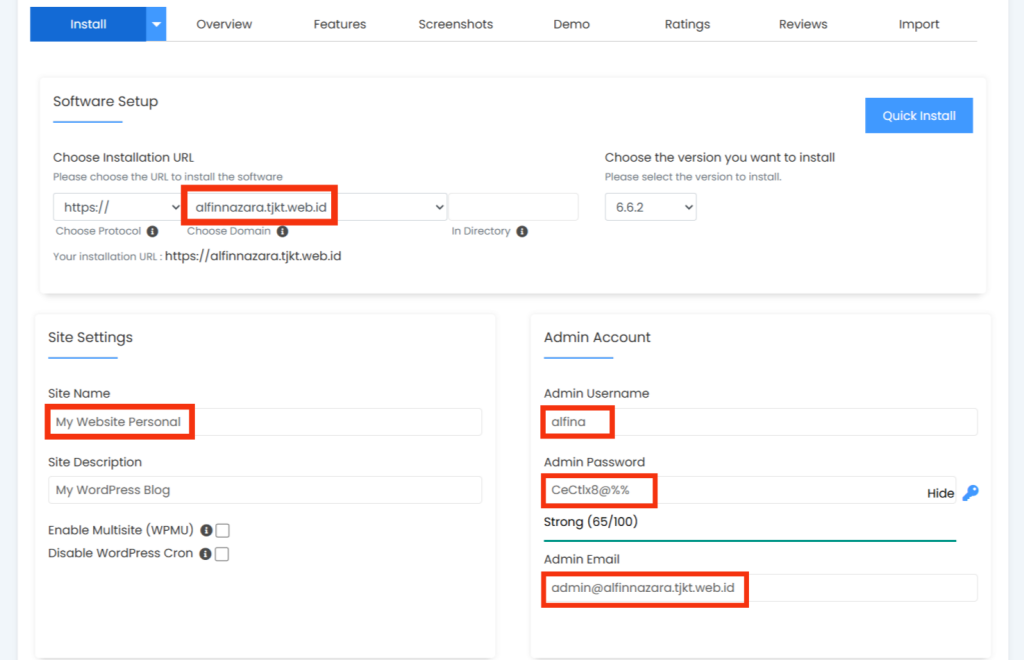Open the version 6.6.2 dropdown
The width and height of the screenshot is (1024, 660).
[x=650, y=207]
